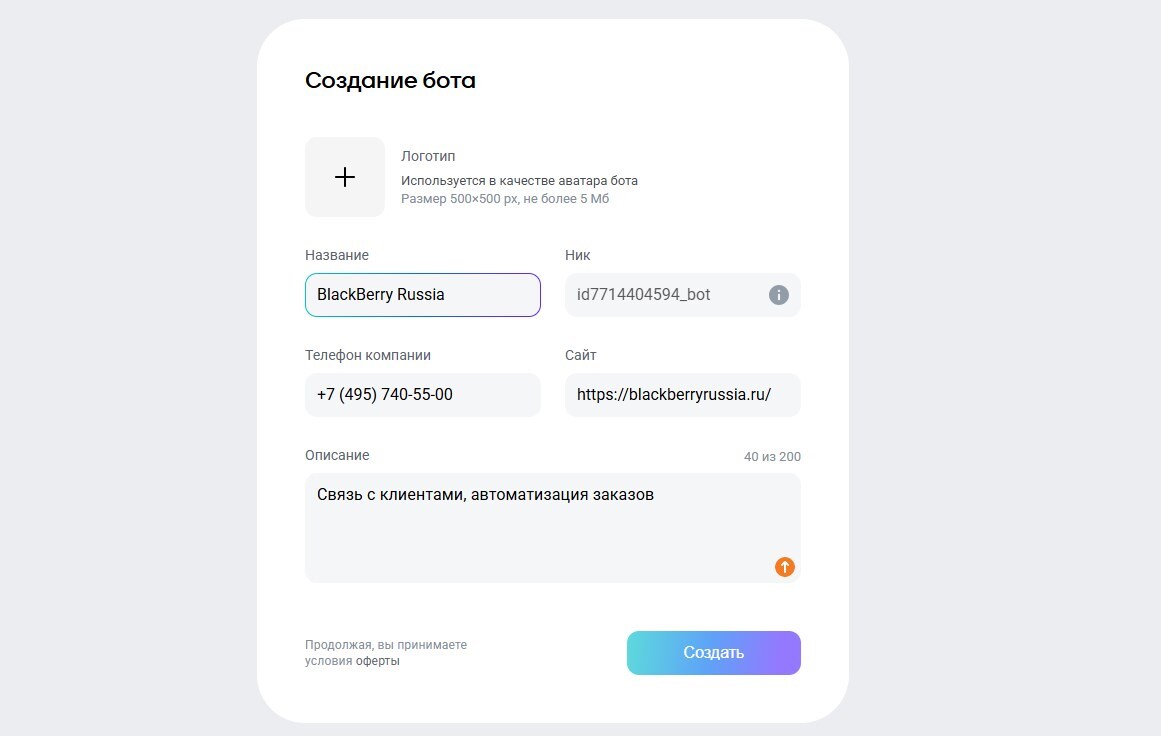Click the avatar usage hint text
1161x736 pixels.
pyautogui.click(x=519, y=181)
